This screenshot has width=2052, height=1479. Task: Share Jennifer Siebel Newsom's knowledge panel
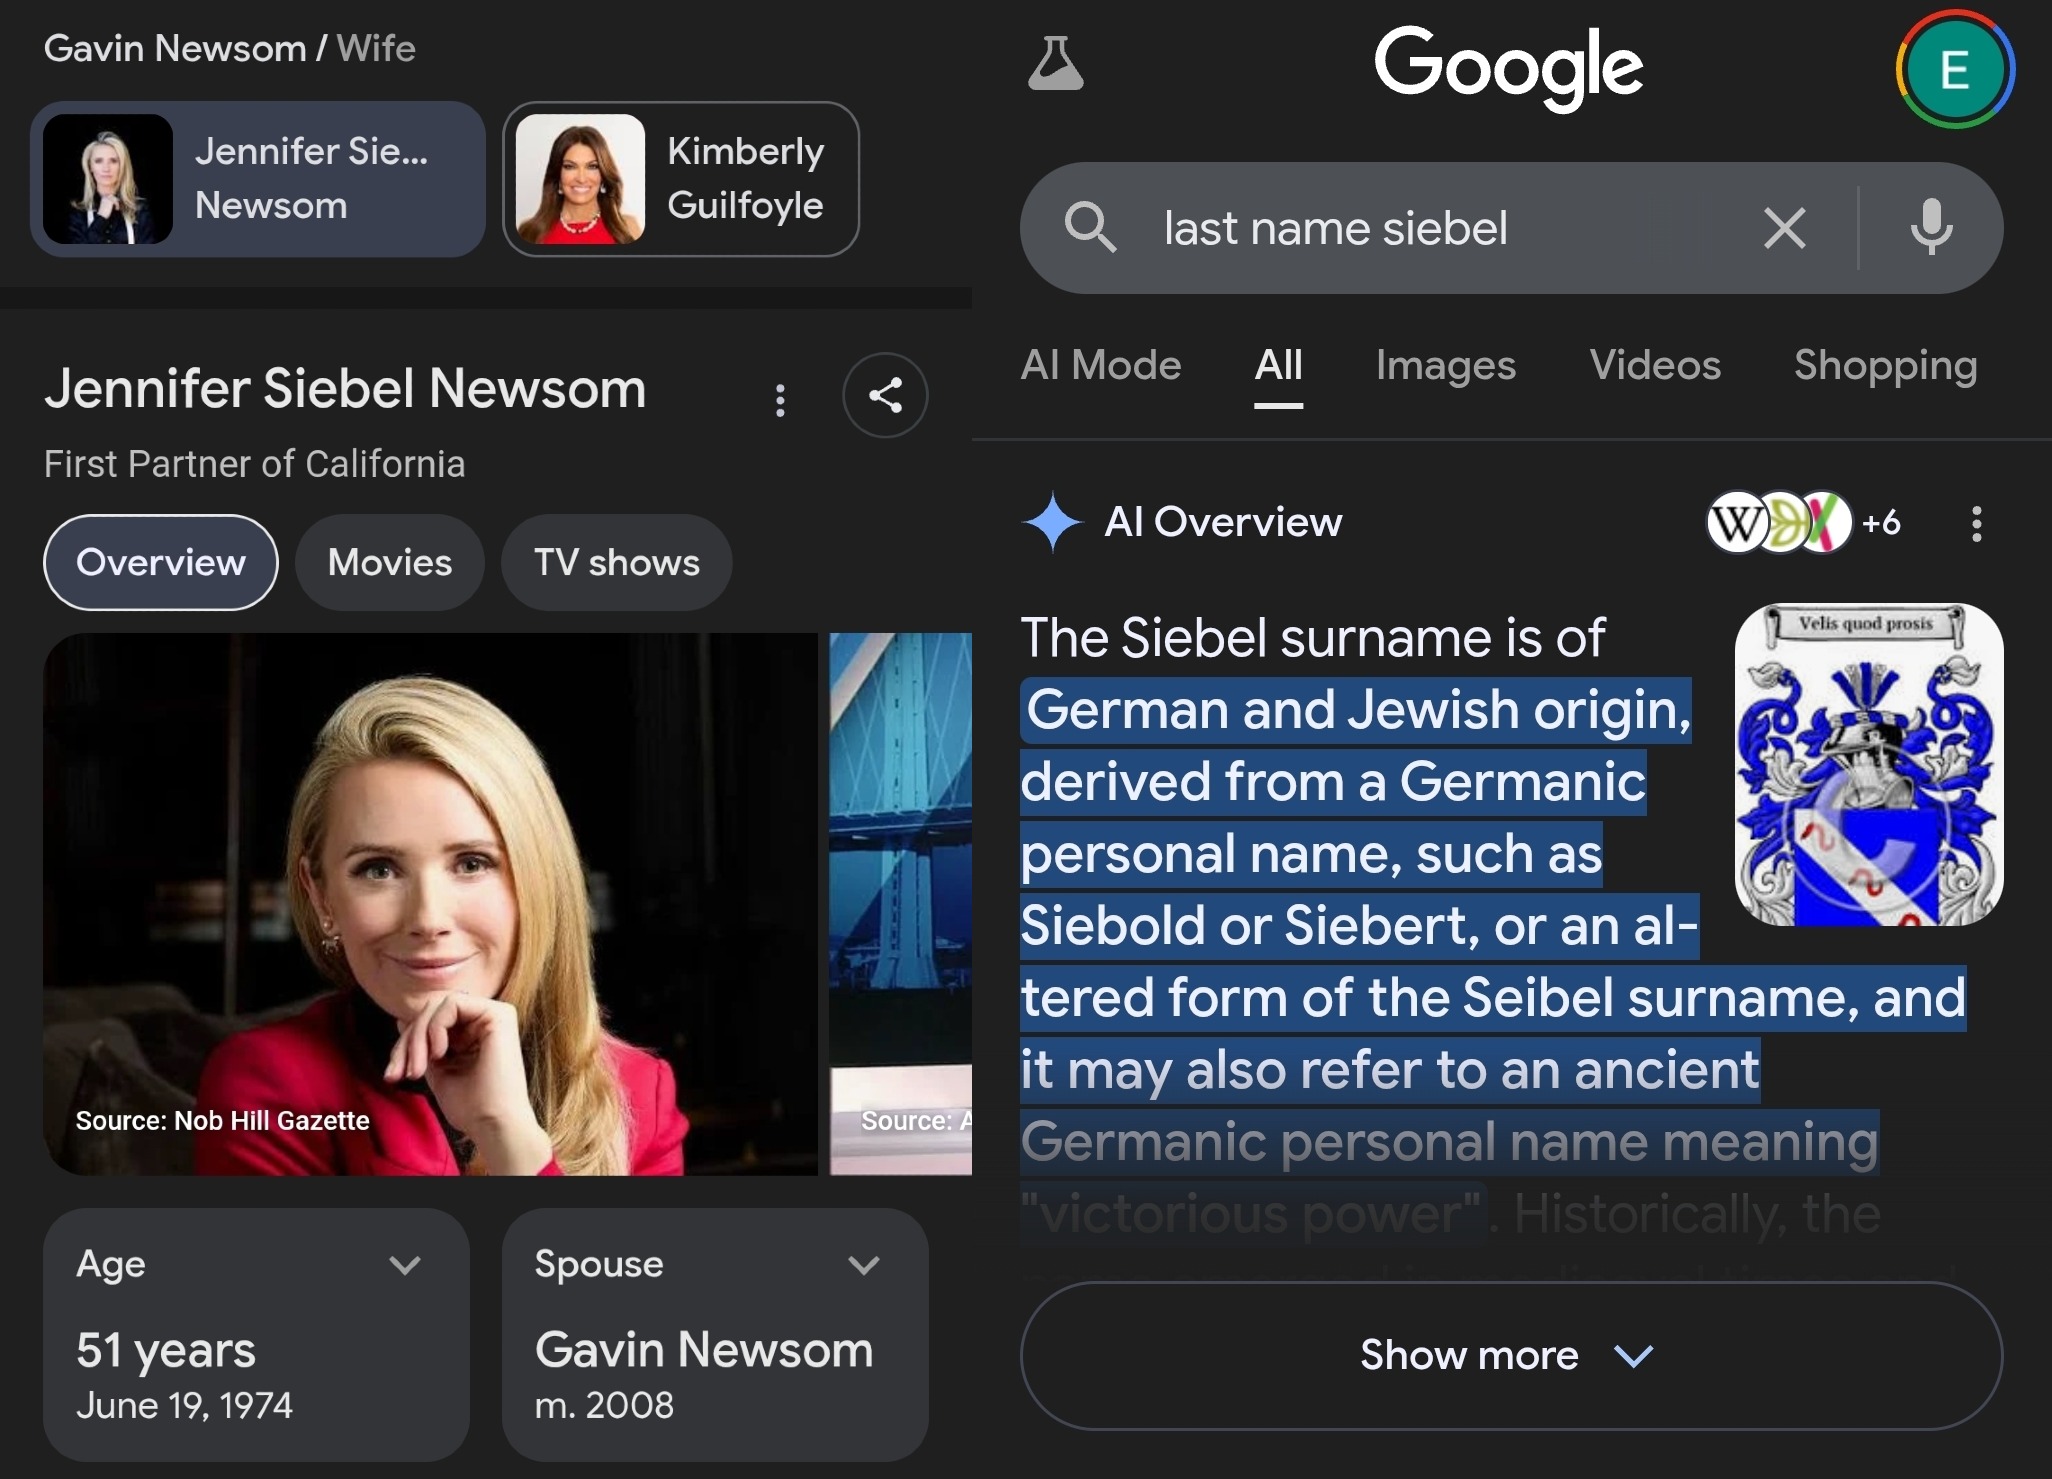[885, 395]
